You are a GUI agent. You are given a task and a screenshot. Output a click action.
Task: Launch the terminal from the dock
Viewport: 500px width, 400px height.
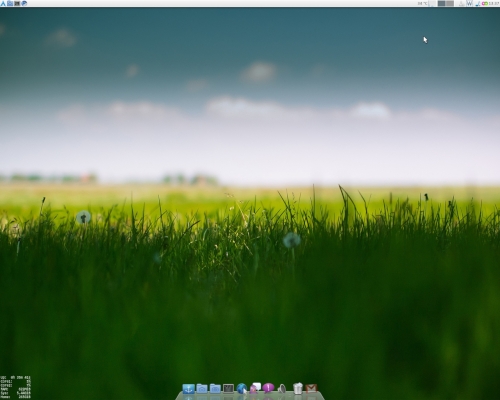[228, 388]
